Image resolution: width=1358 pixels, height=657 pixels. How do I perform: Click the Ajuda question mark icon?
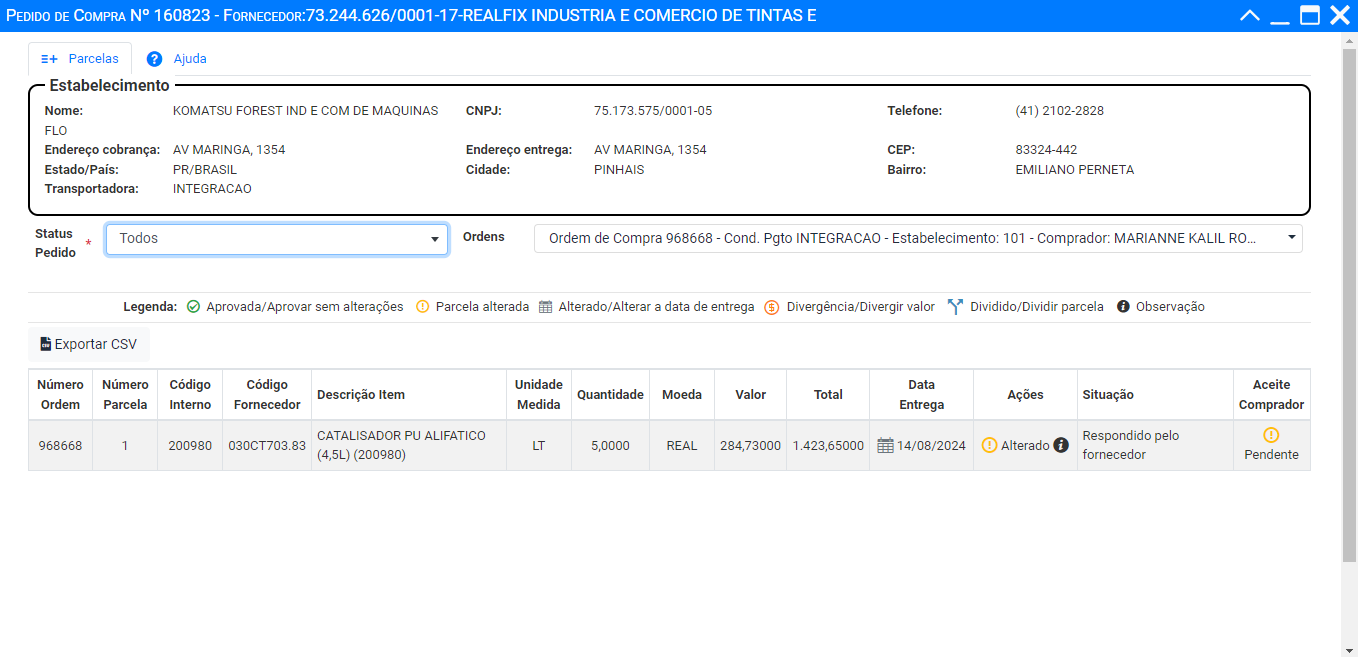click(155, 59)
